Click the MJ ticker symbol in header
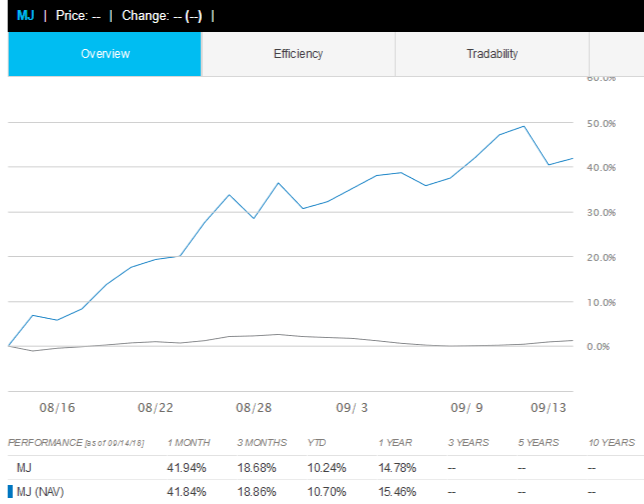Viewport: 644px width, 504px height. (x=25, y=16)
